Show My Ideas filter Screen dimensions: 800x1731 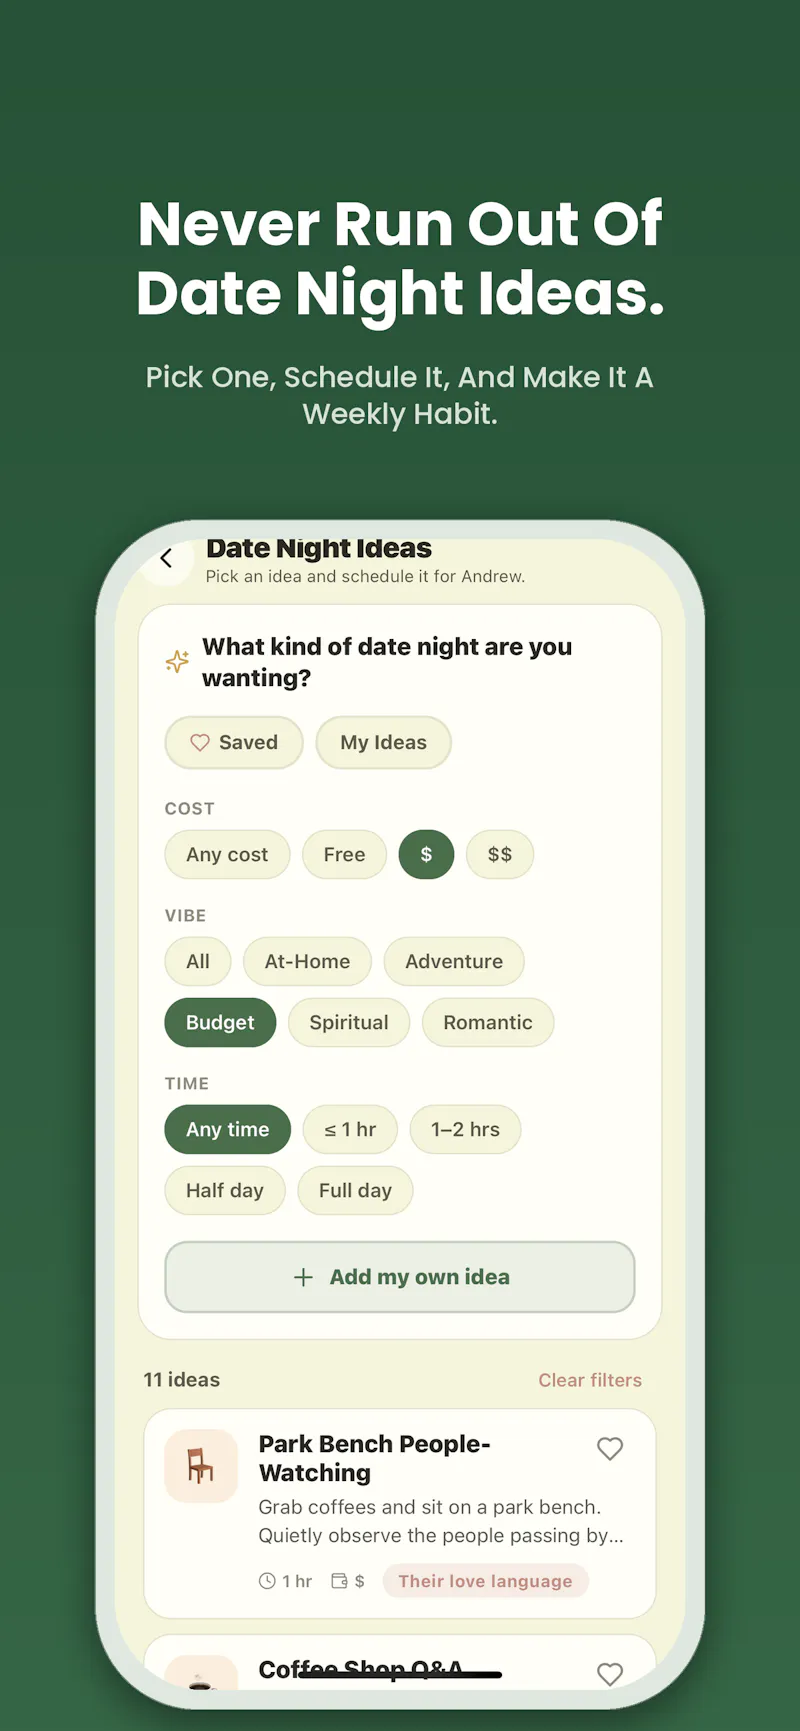coord(384,743)
